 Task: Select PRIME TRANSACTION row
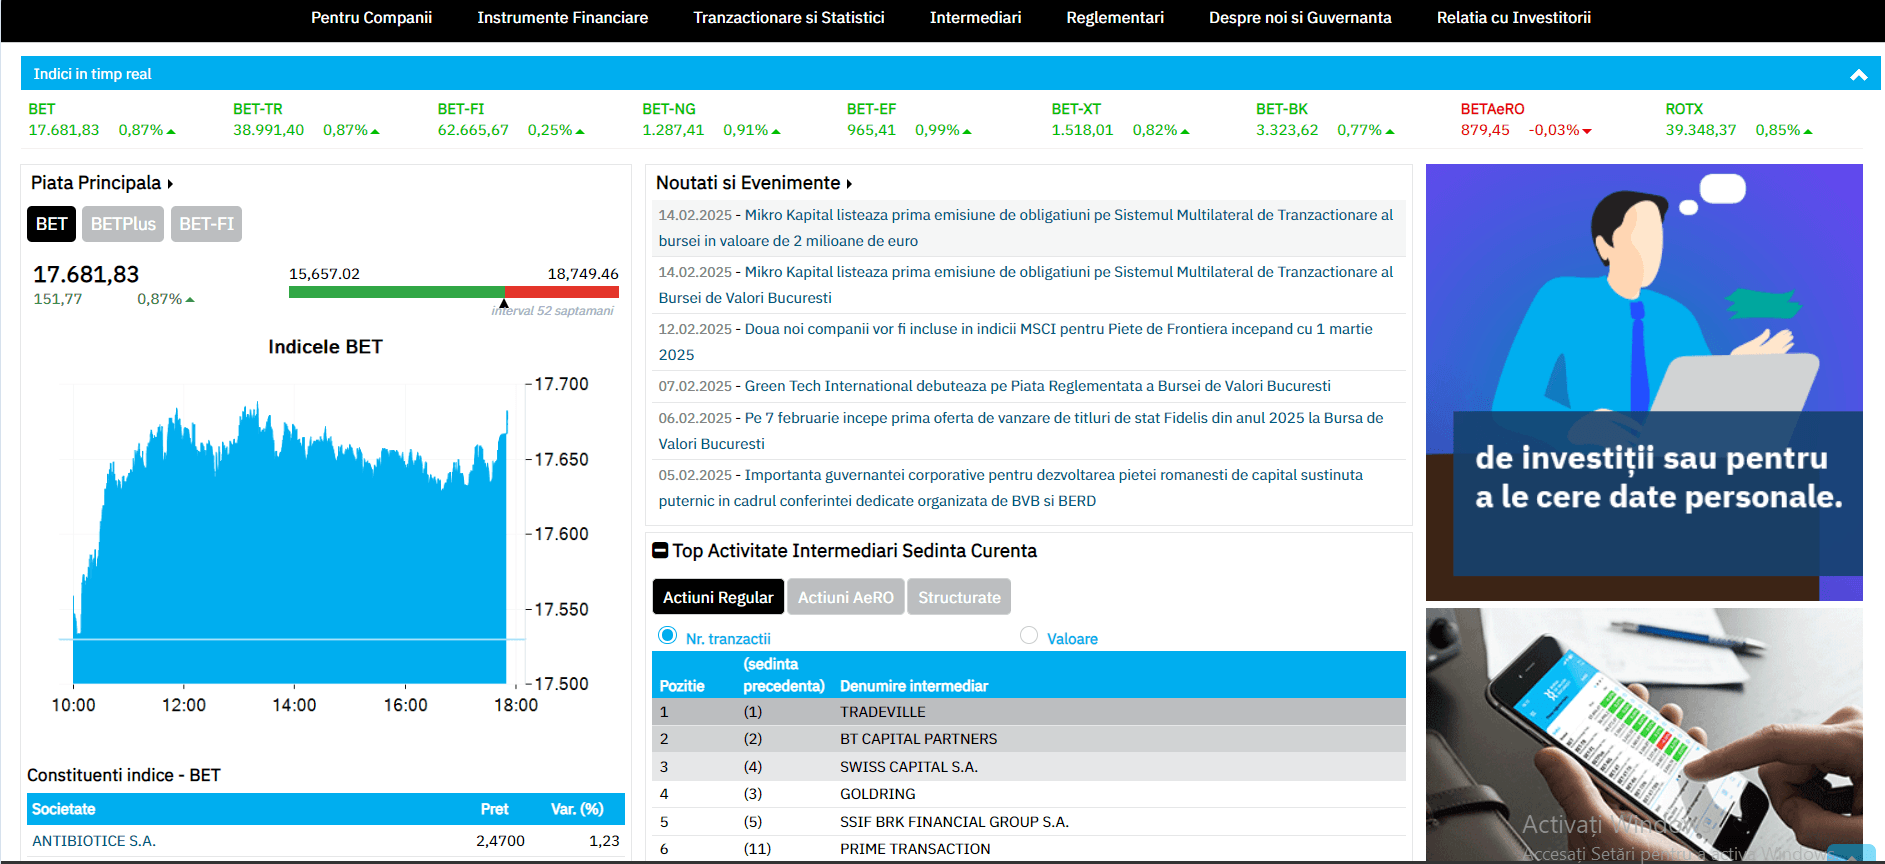coord(1029,849)
